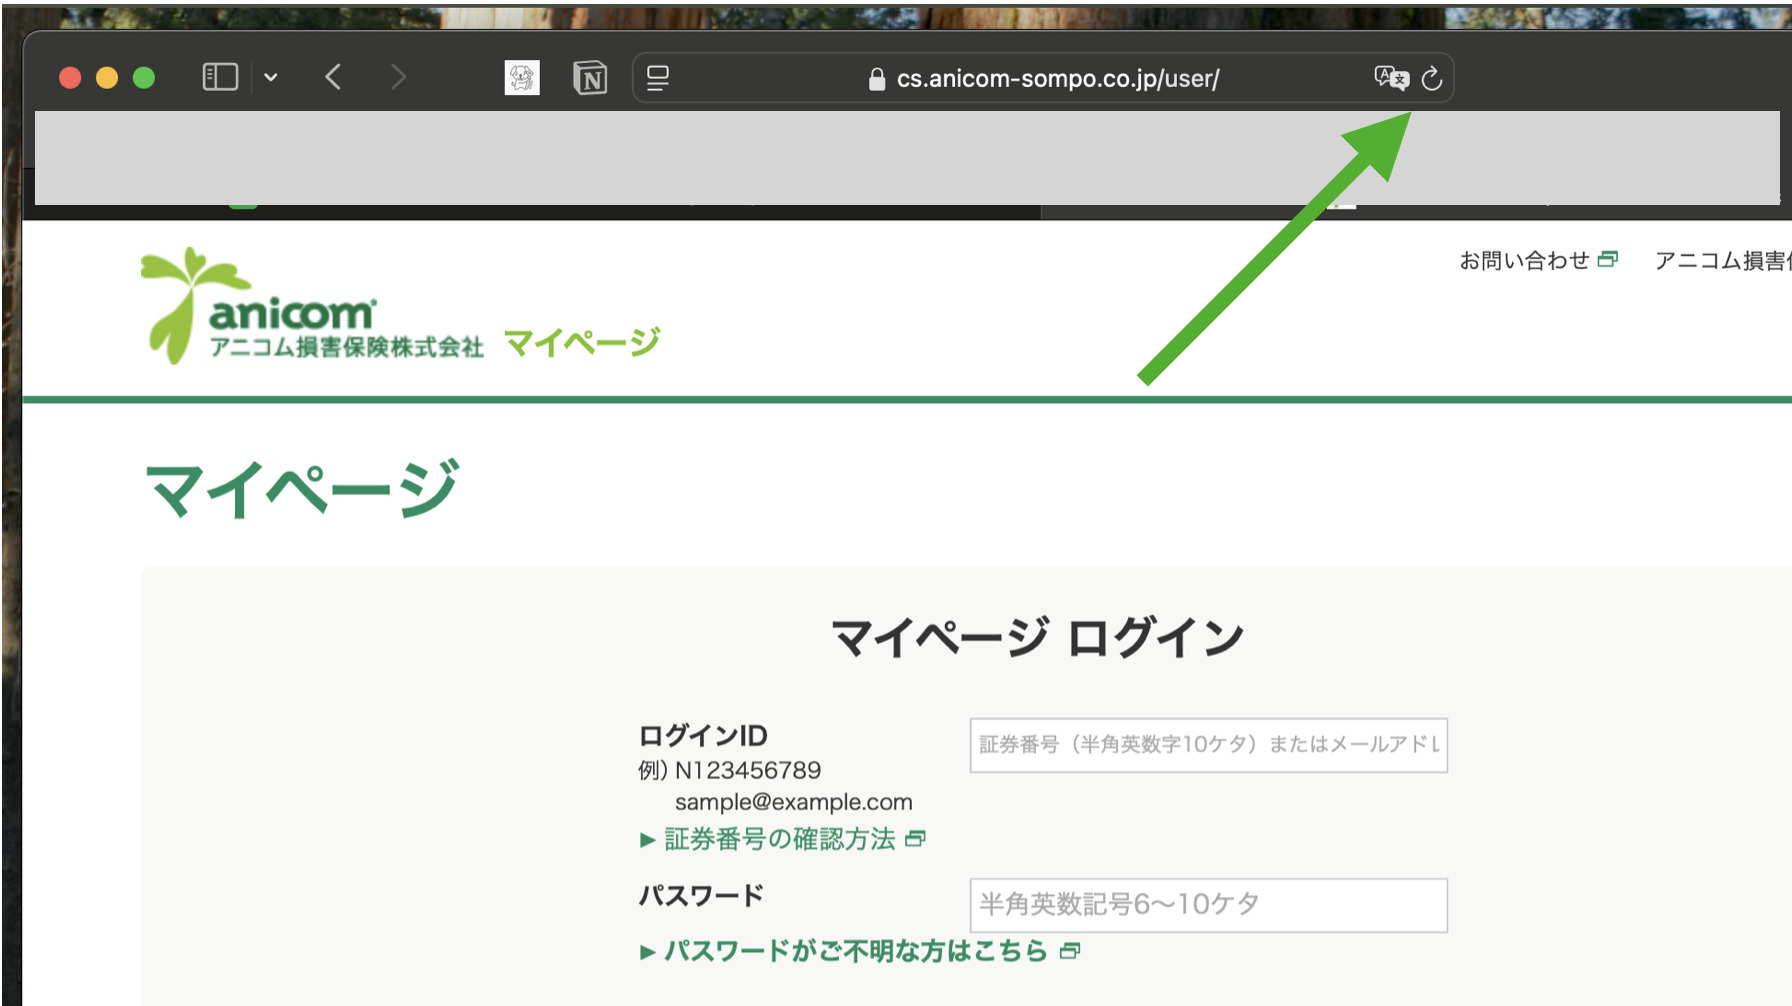Screen dimensions: 1792x1006
Task: Click the green マイページ text beside the logo
Action: (582, 343)
